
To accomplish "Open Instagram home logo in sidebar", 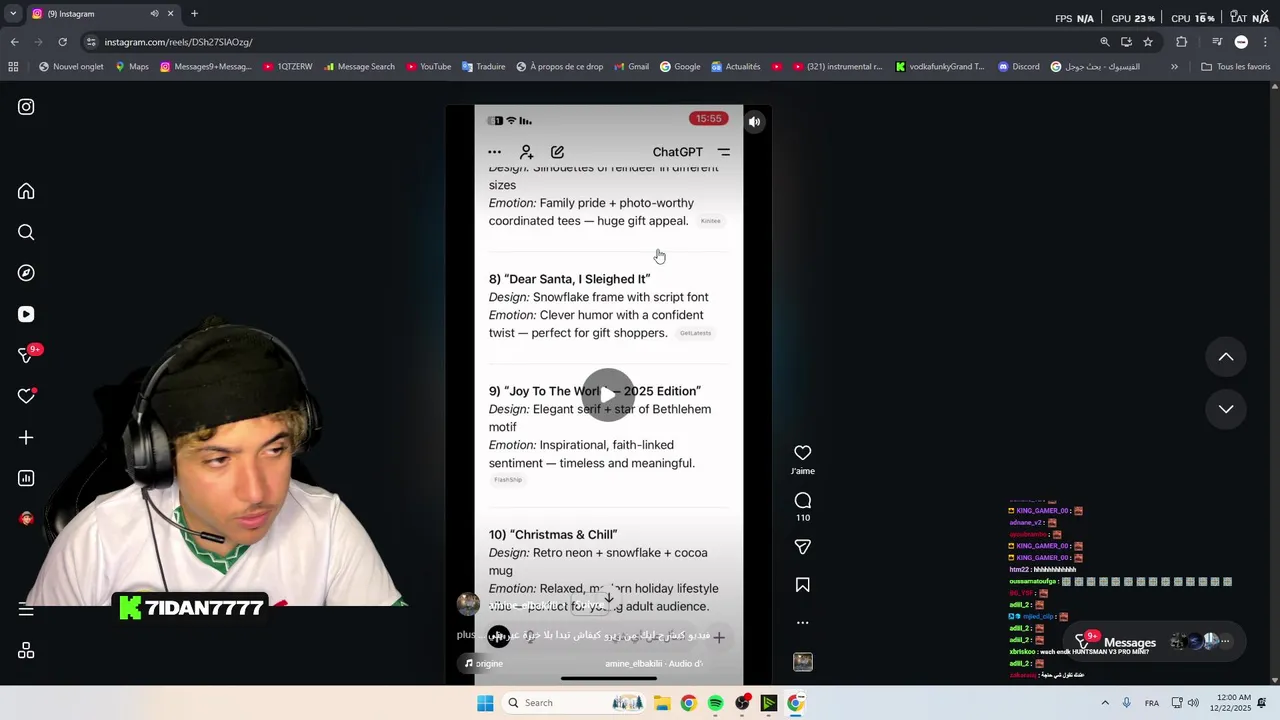I will click(26, 107).
